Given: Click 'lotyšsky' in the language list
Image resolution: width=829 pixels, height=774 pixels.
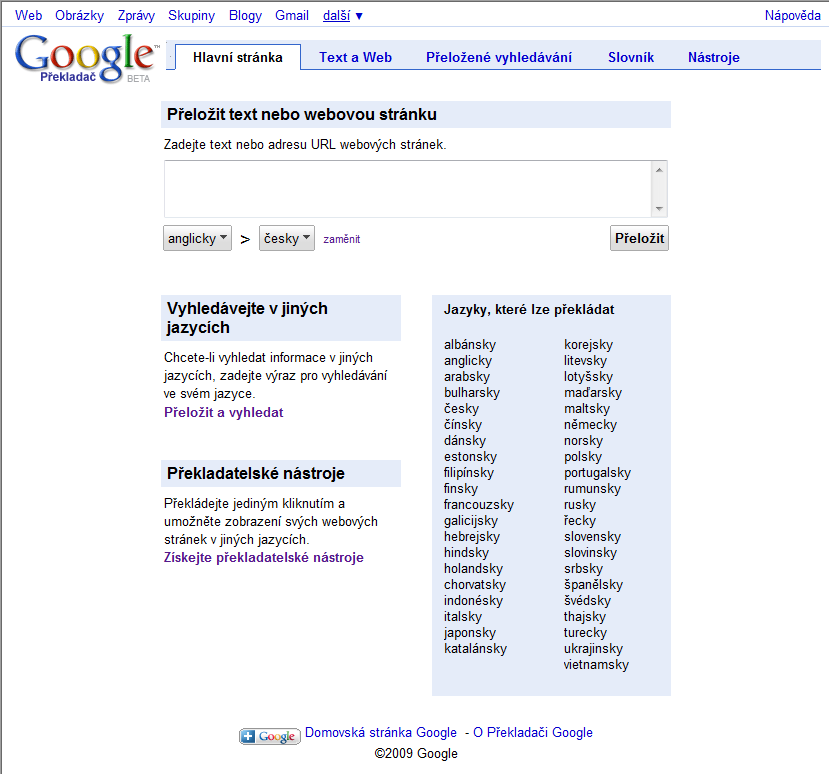Looking at the screenshot, I should 588,376.
